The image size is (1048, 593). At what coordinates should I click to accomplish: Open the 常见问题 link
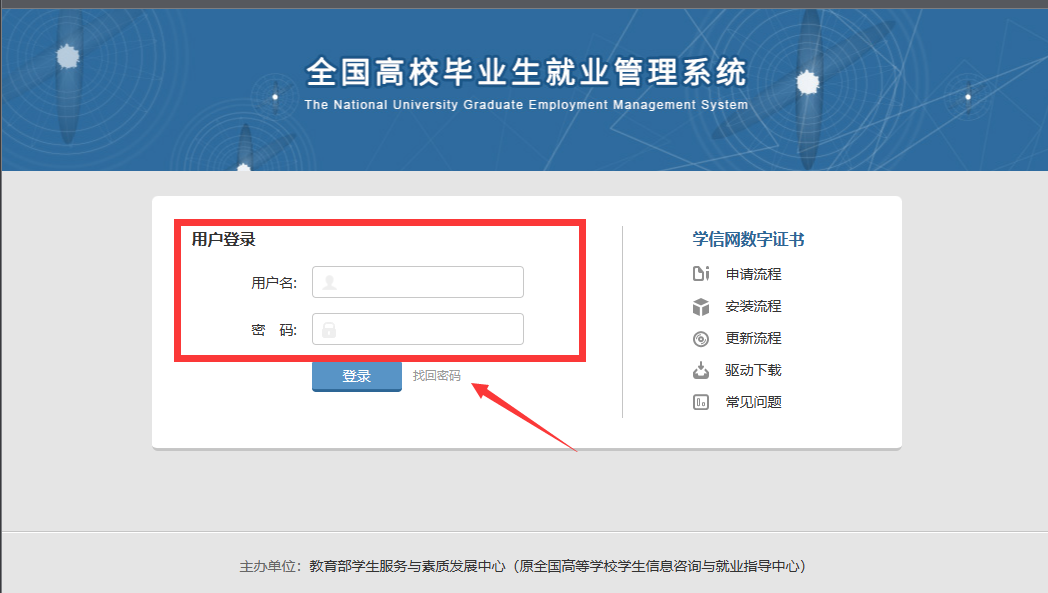(x=753, y=402)
